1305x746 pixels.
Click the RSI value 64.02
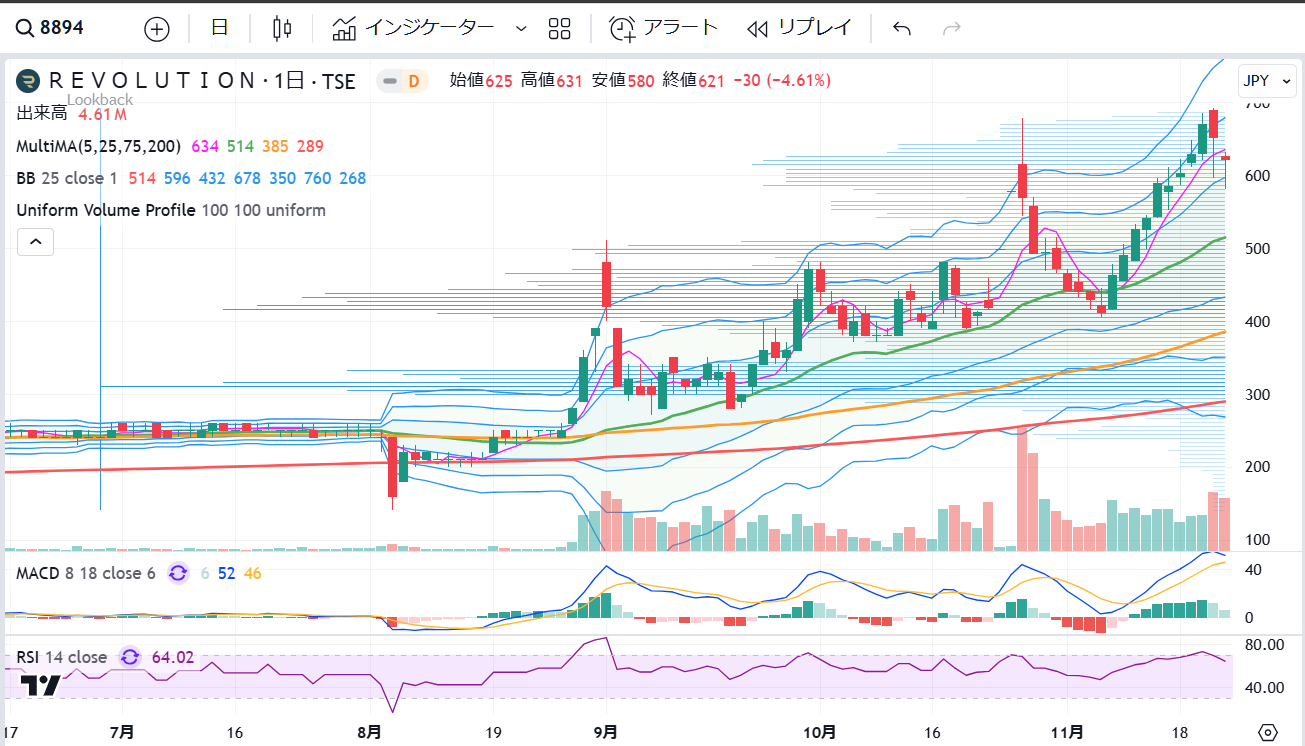(x=173, y=657)
